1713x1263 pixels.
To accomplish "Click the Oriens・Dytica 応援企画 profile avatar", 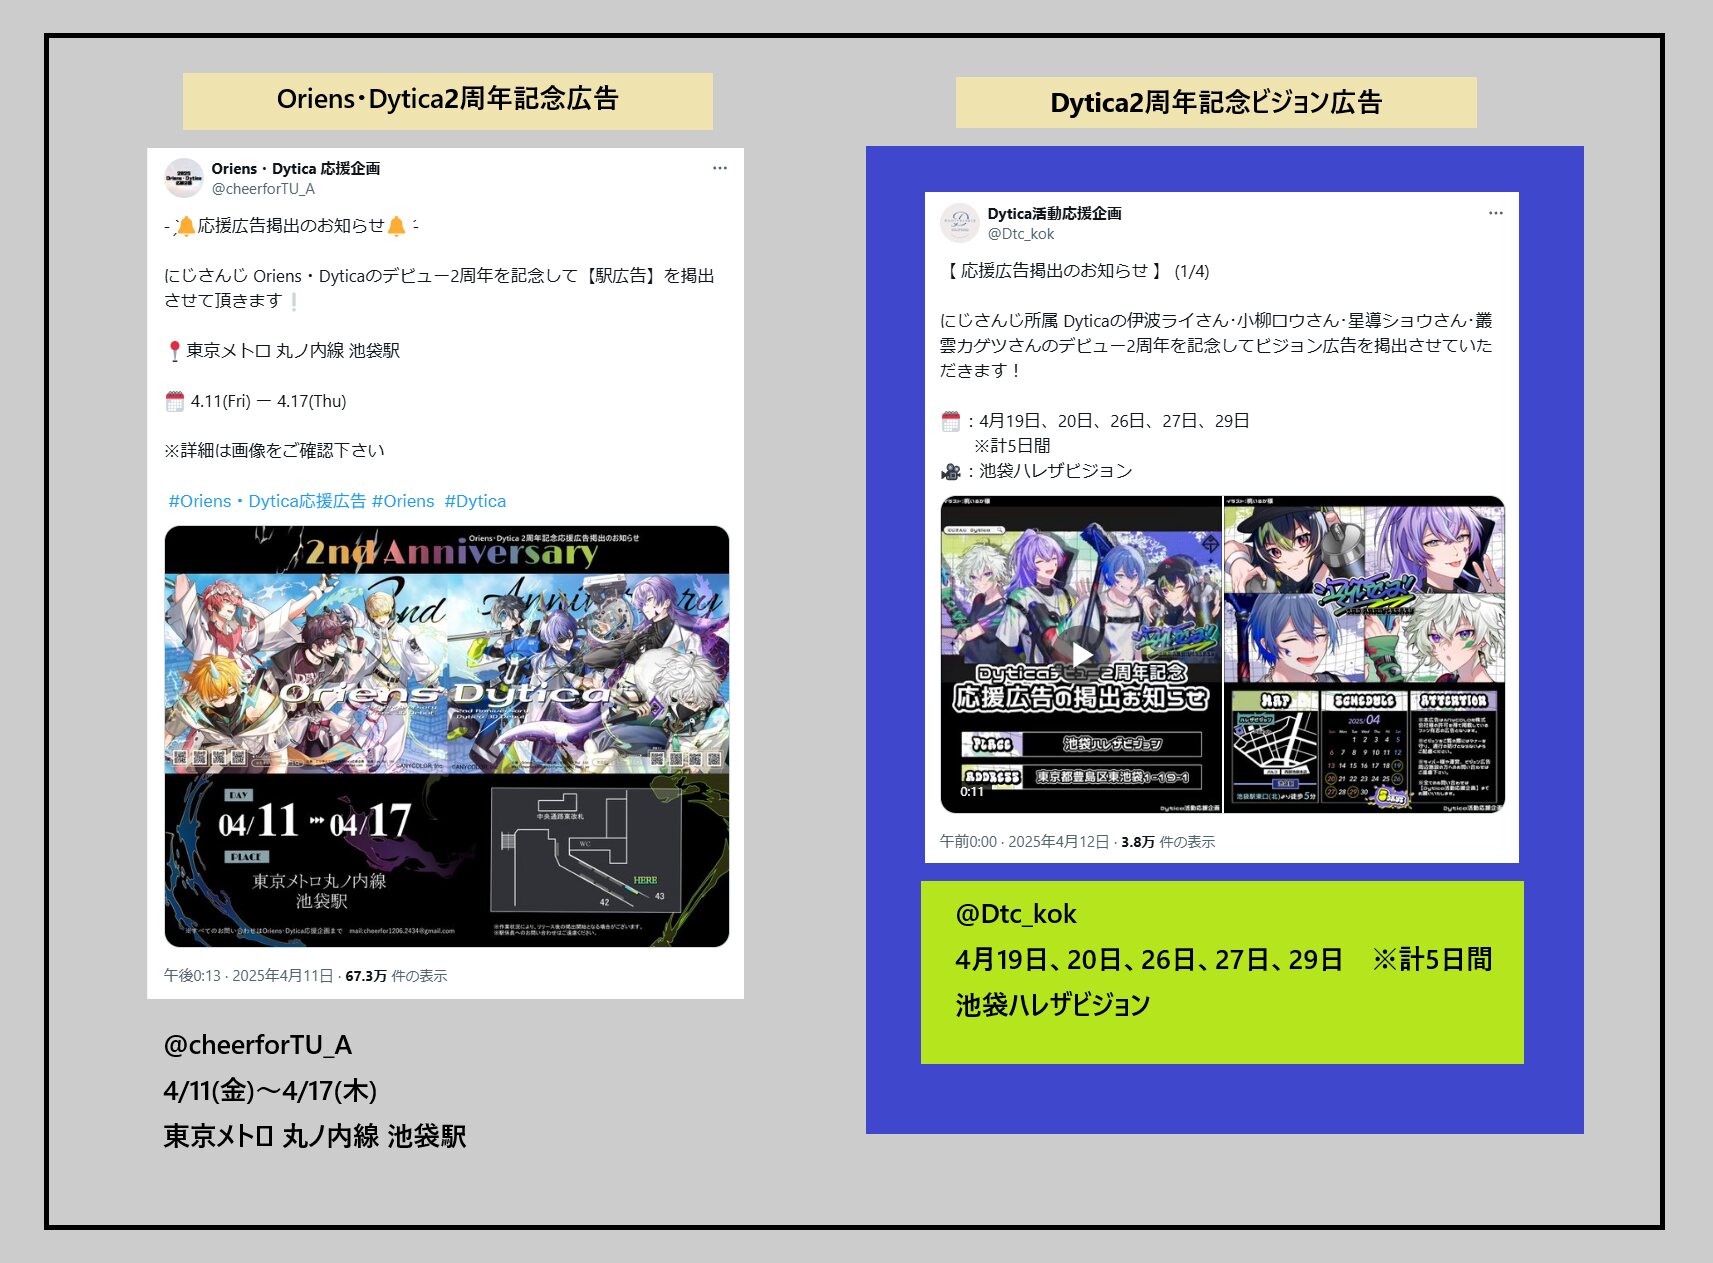I will [184, 178].
